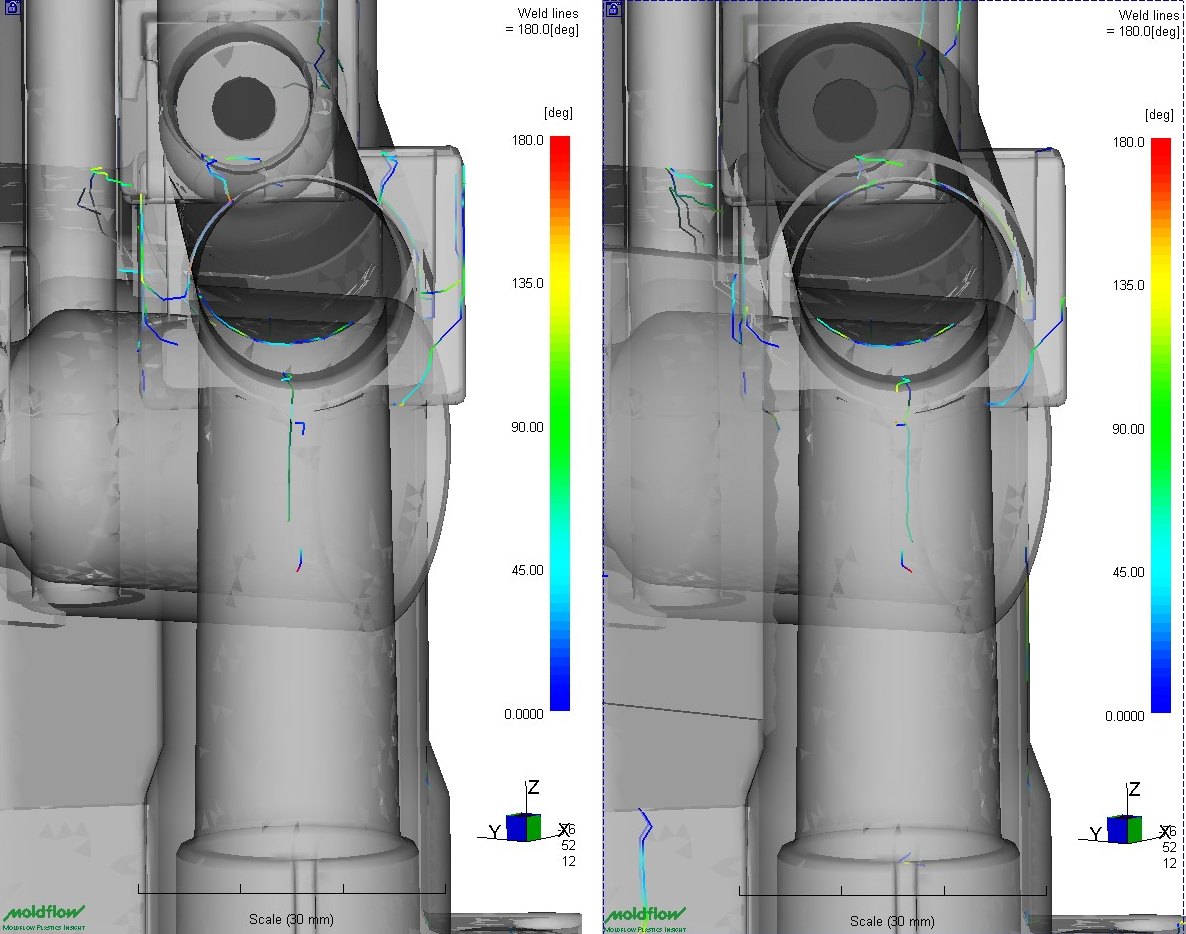Click the lock icon in the left viewport

click(13, 8)
